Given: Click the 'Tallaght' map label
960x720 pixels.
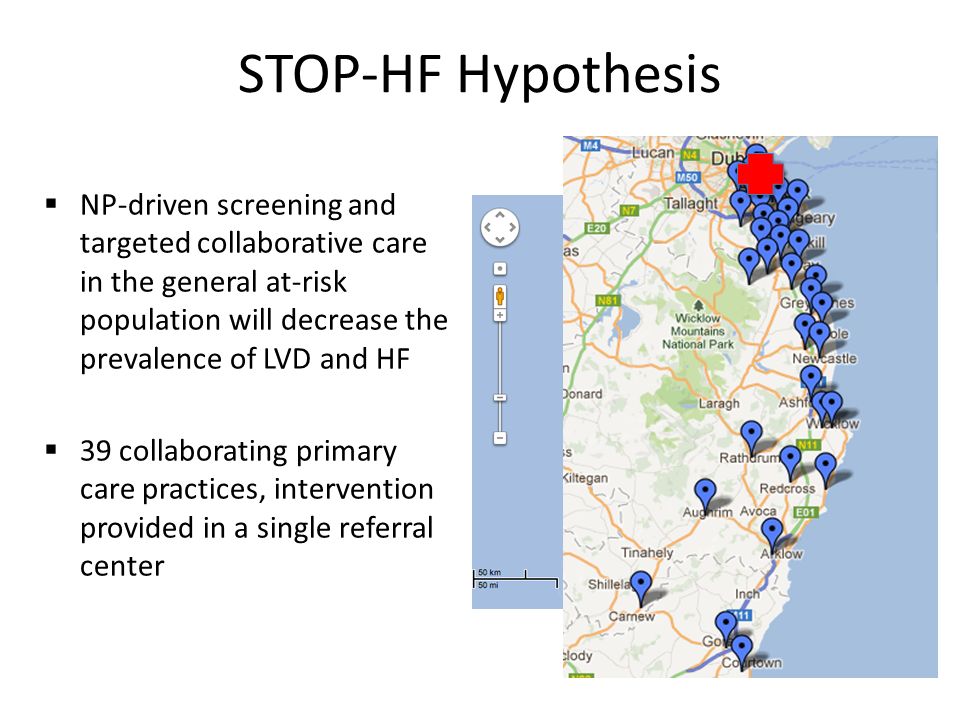Looking at the screenshot, I should click(x=691, y=203).
